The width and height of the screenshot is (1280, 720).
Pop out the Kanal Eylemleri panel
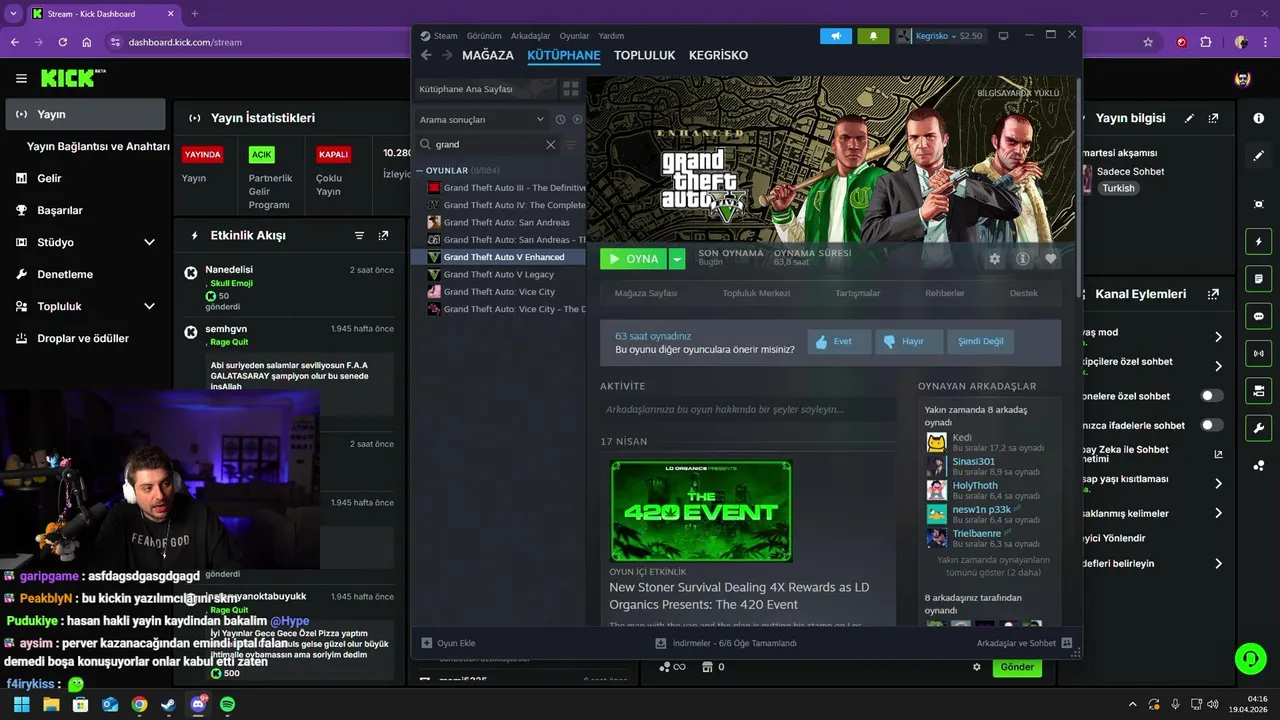[x=1213, y=294]
